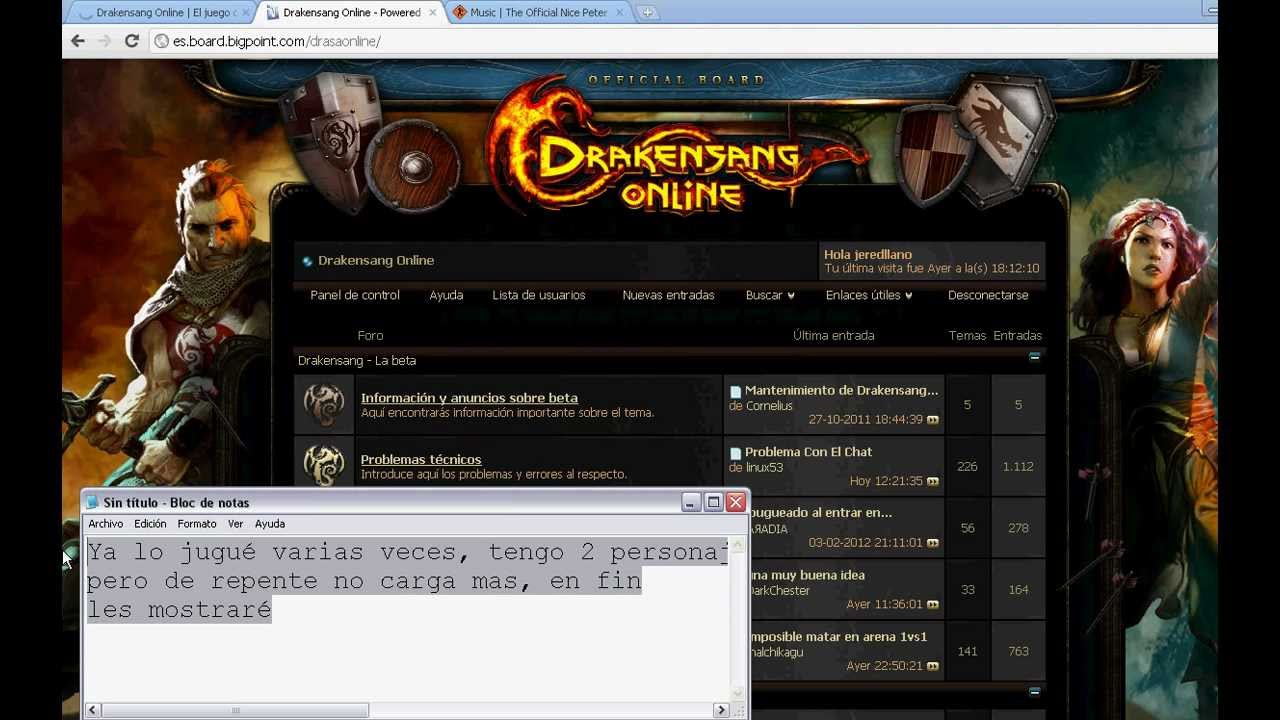The width and height of the screenshot is (1280, 720).
Task: Open 'Lista de usuarios'
Action: pos(539,295)
